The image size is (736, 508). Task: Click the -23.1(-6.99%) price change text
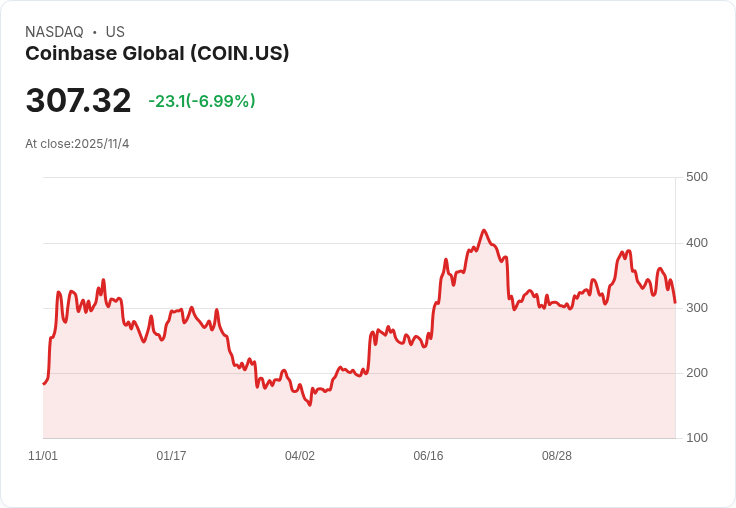201,101
